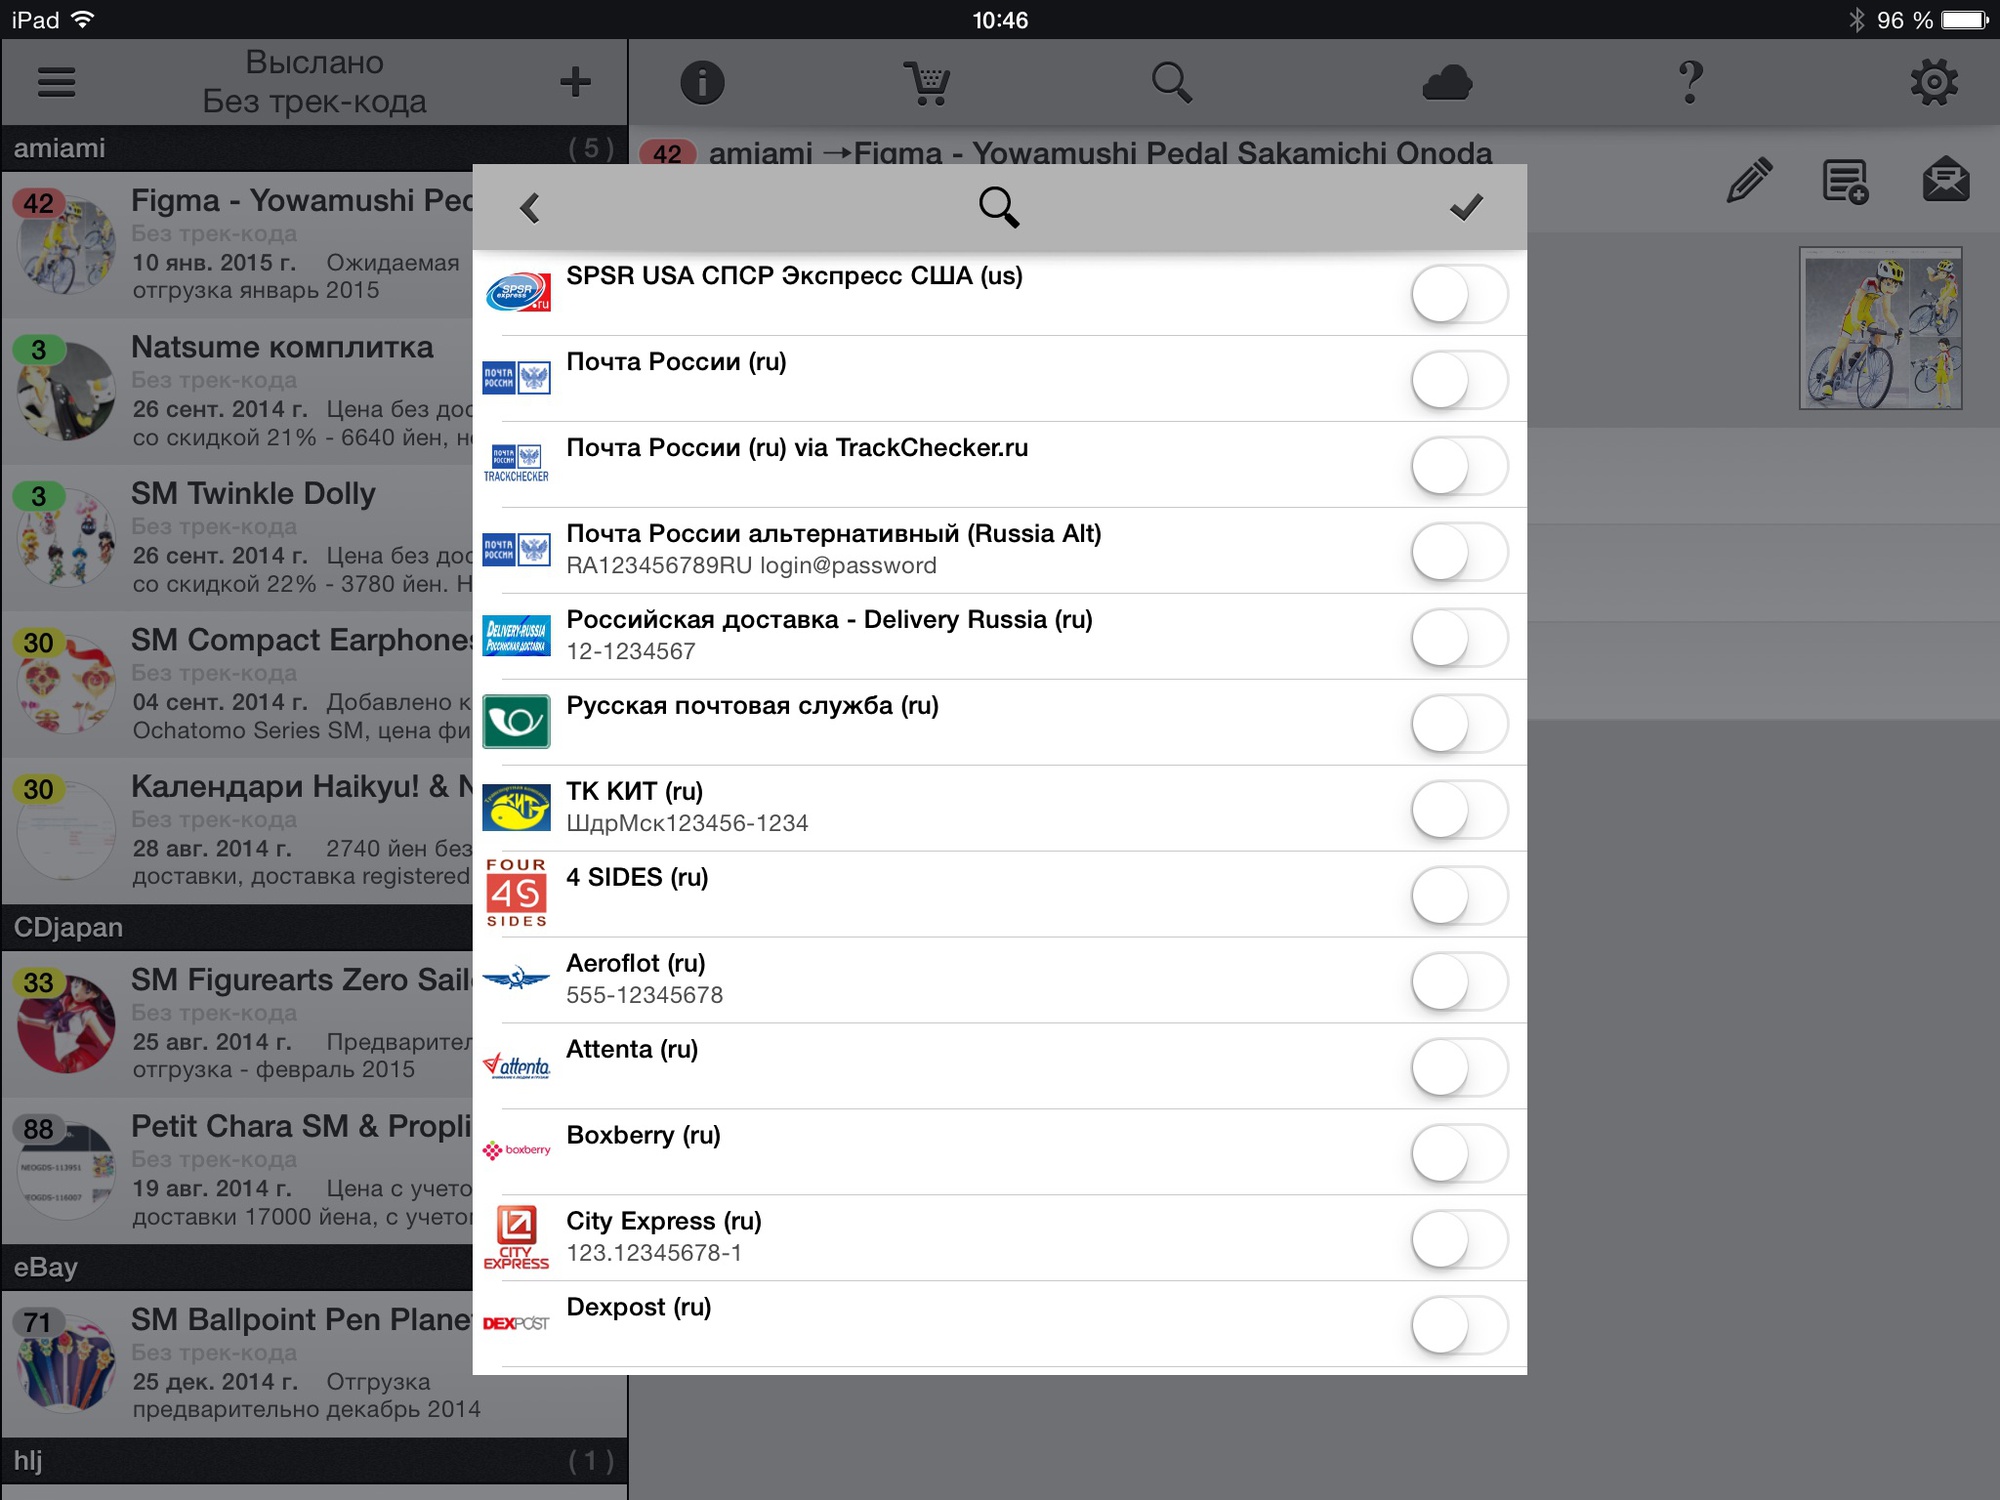Open the hamburger menu
Viewport: 2000px width, 1500px height.
coord(56,82)
